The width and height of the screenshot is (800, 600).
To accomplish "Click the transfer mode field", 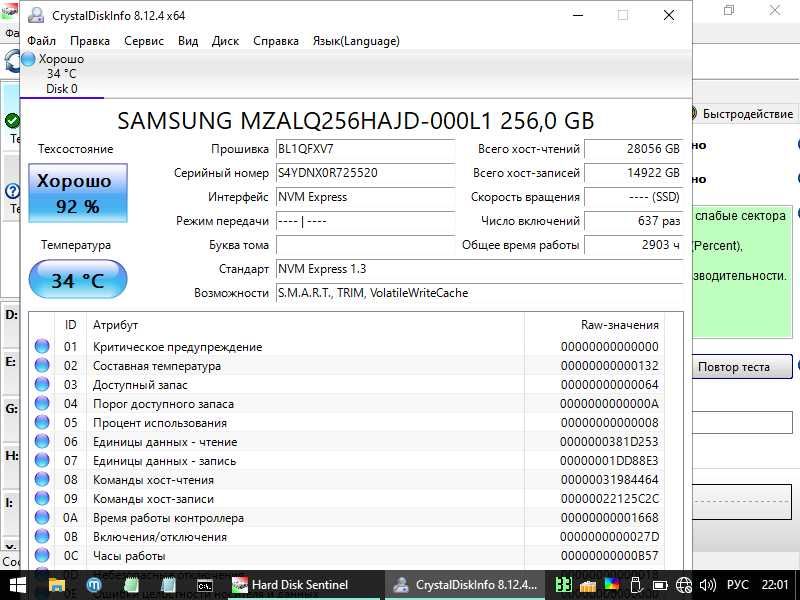I will click(365, 221).
